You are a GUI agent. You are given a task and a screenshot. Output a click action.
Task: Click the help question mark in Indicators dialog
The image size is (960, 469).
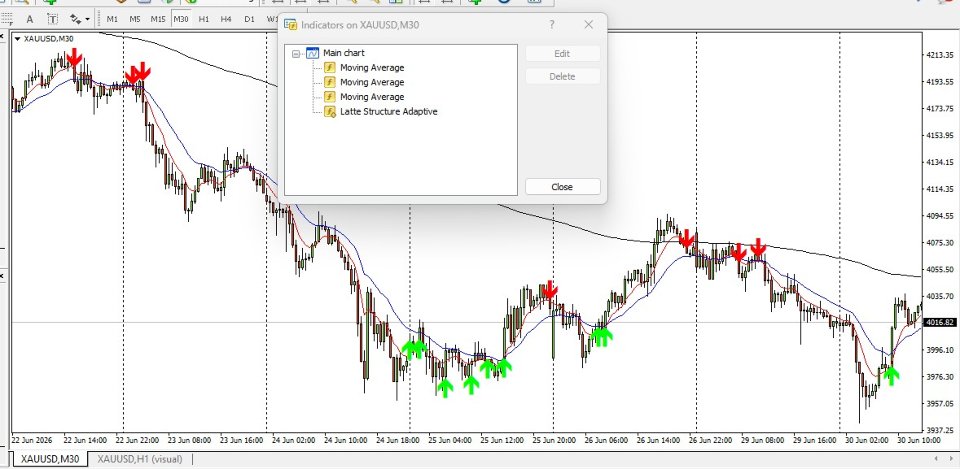pos(552,25)
